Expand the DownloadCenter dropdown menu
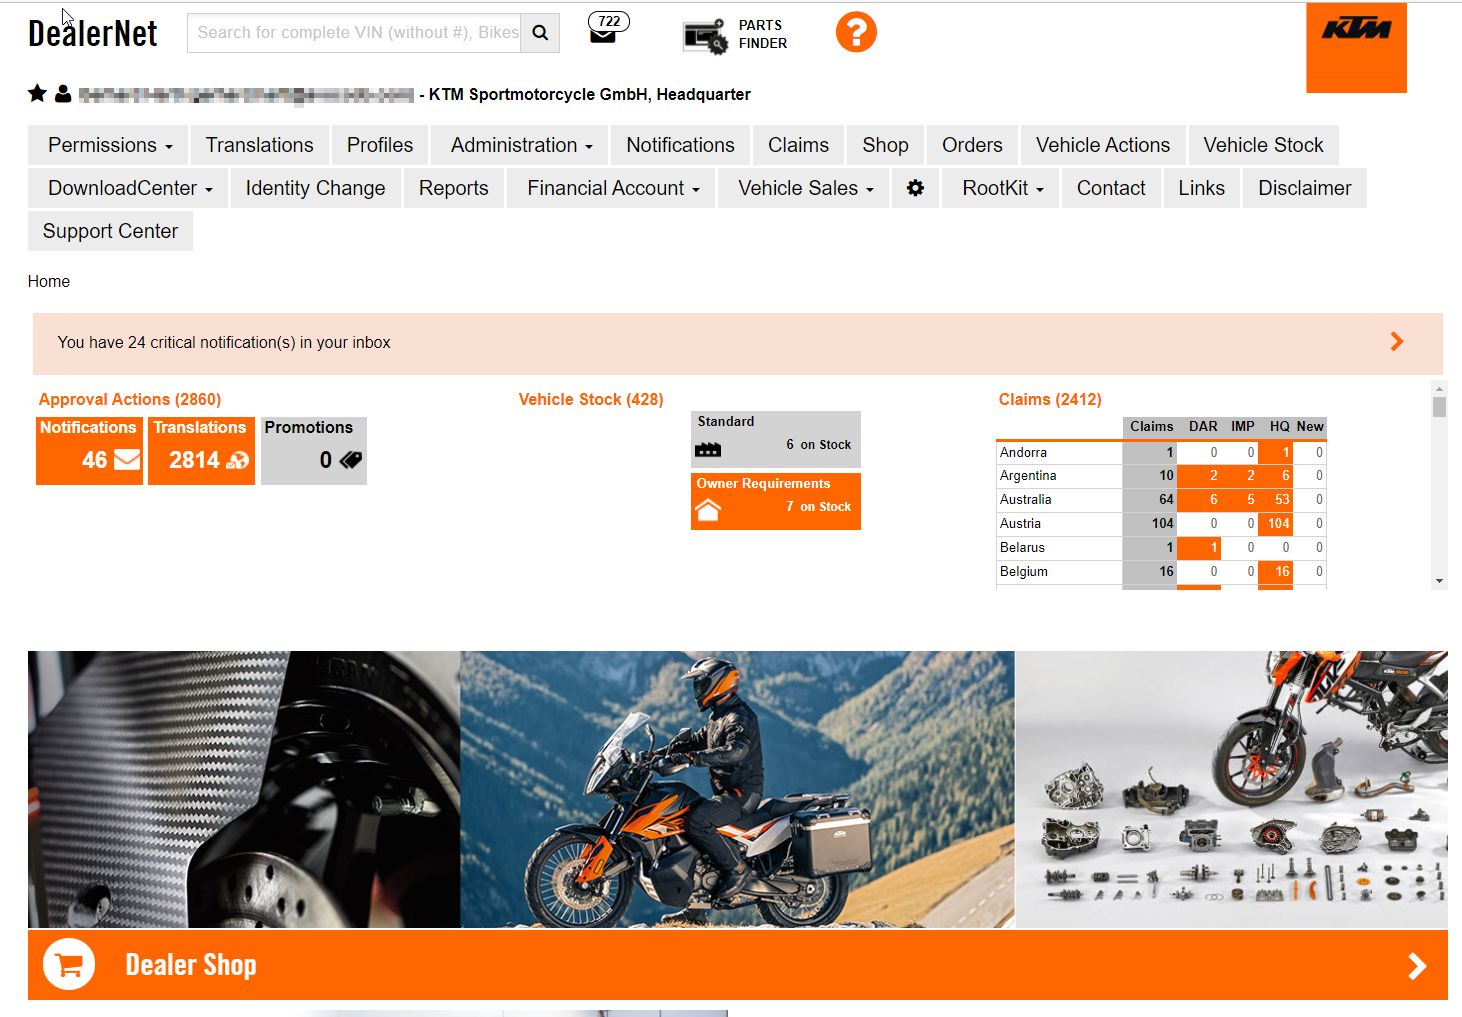Viewport: 1462px width, 1017px height. [130, 188]
